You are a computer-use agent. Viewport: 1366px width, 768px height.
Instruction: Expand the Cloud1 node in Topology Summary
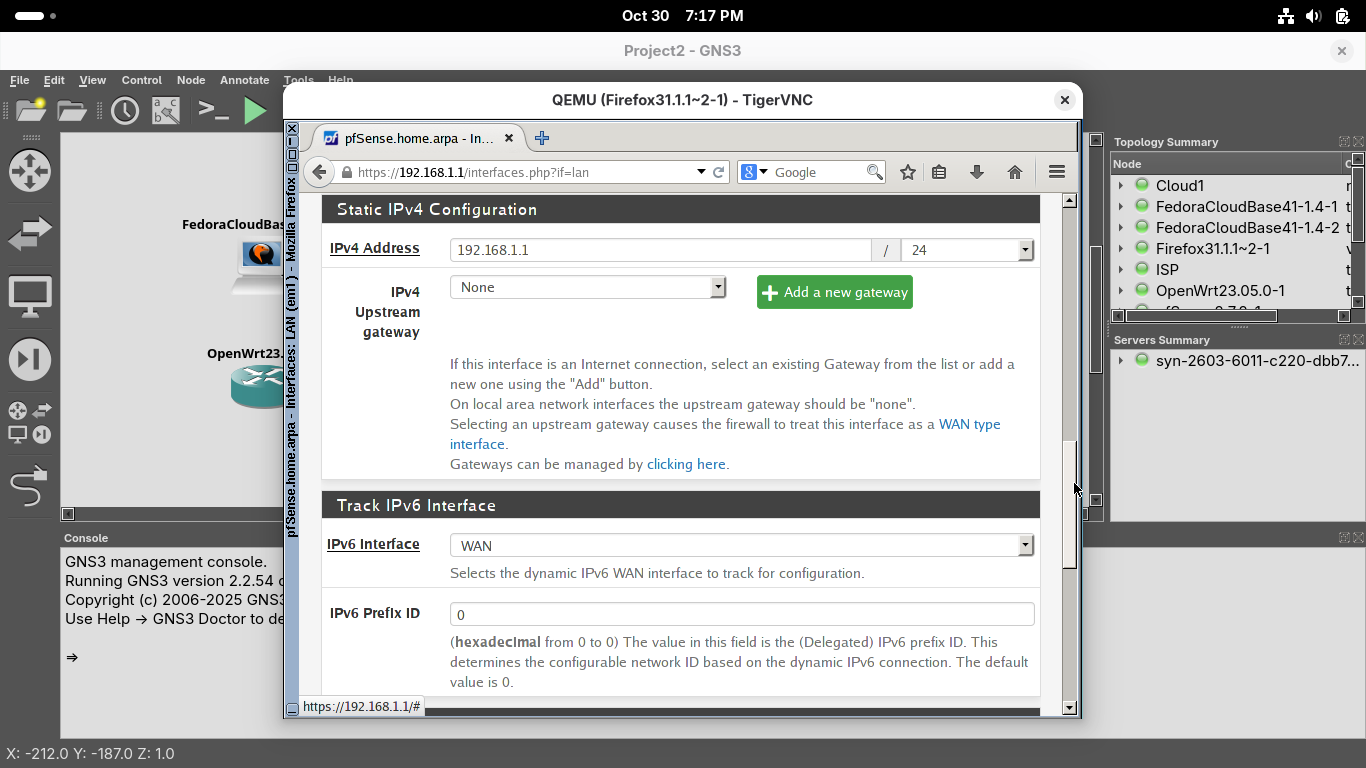pos(1121,186)
